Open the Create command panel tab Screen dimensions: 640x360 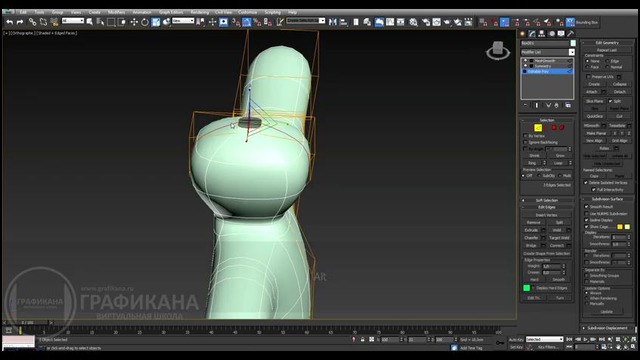(x=522, y=34)
